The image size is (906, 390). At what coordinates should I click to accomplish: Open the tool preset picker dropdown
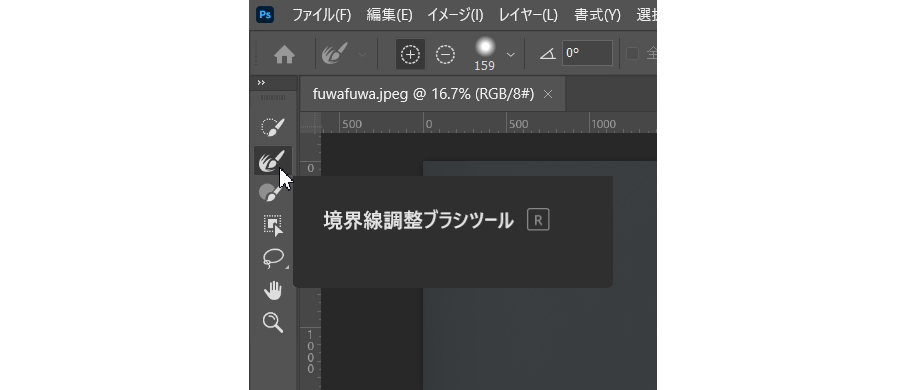pos(362,54)
